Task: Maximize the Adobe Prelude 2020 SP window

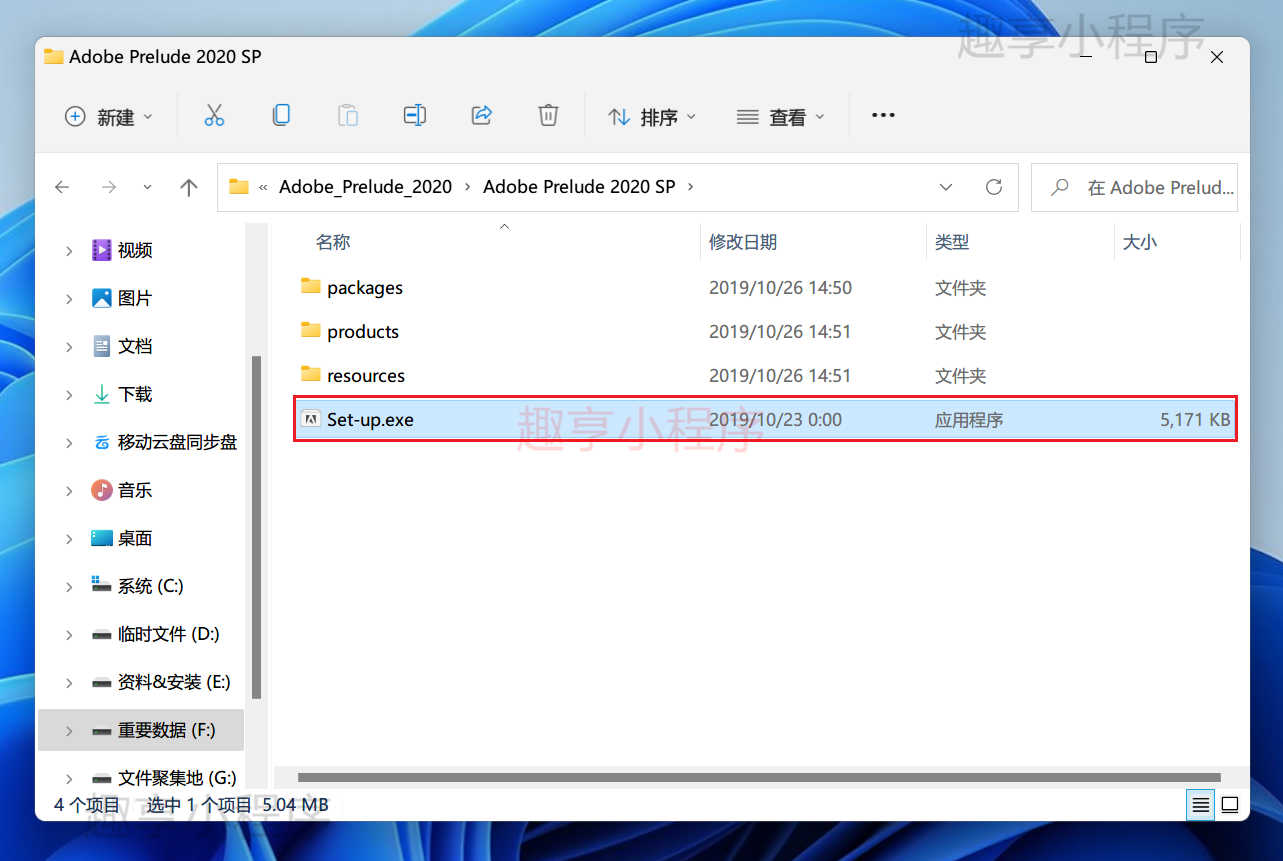Action: point(1151,58)
